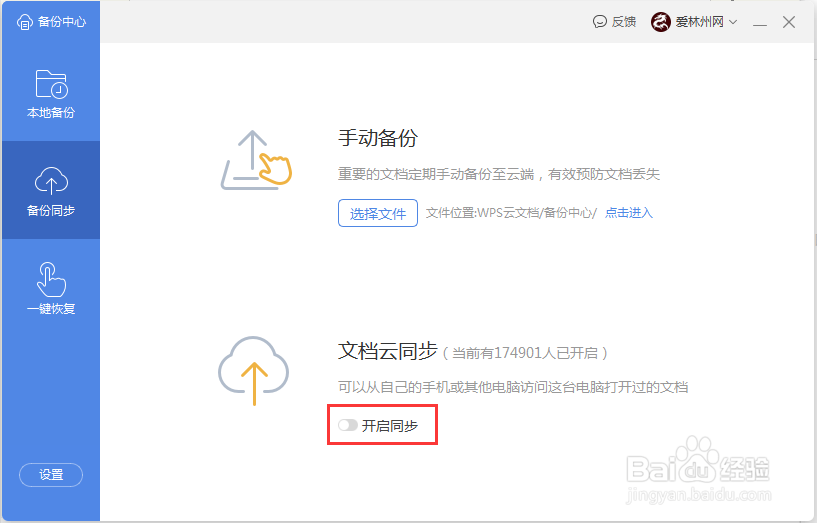Expand the 爱林州网 account dropdown arrow

point(733,22)
